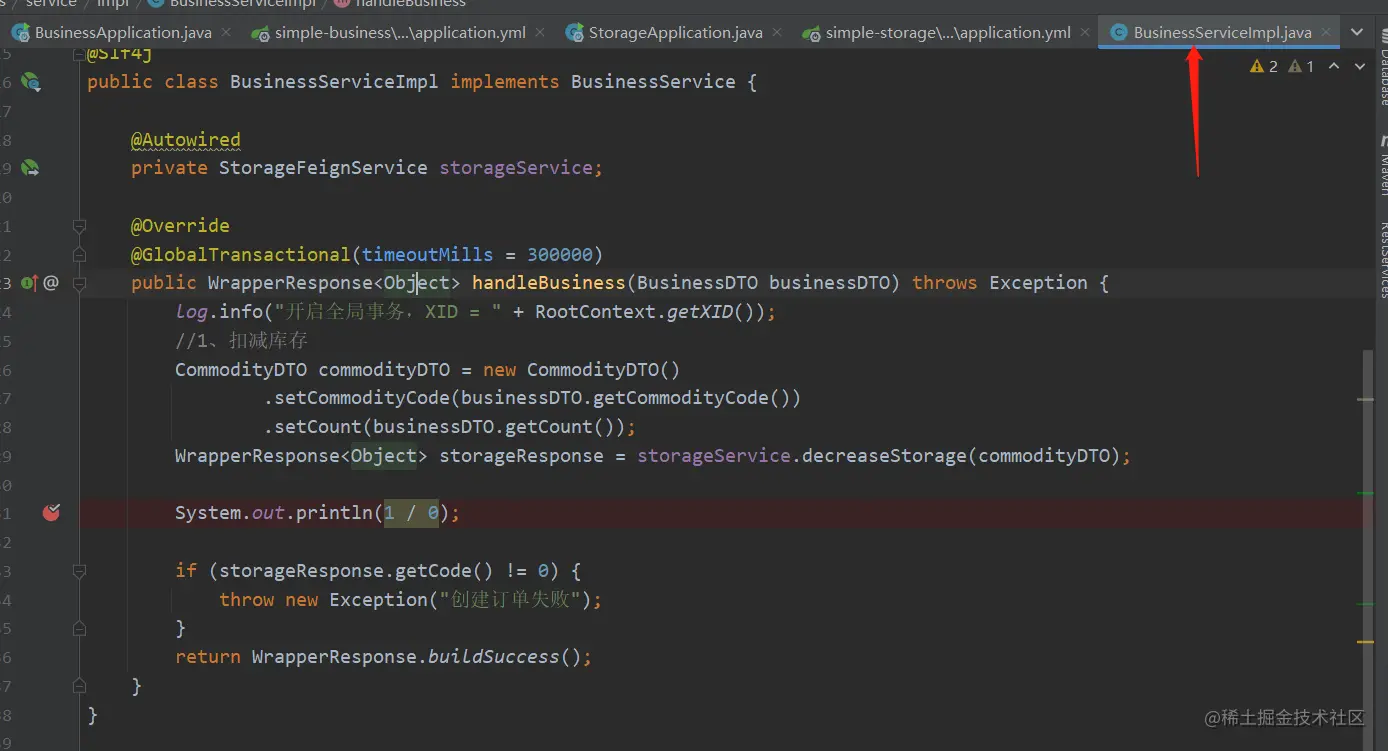Click Spring icon on BusinessApplication.java tab

[20, 33]
